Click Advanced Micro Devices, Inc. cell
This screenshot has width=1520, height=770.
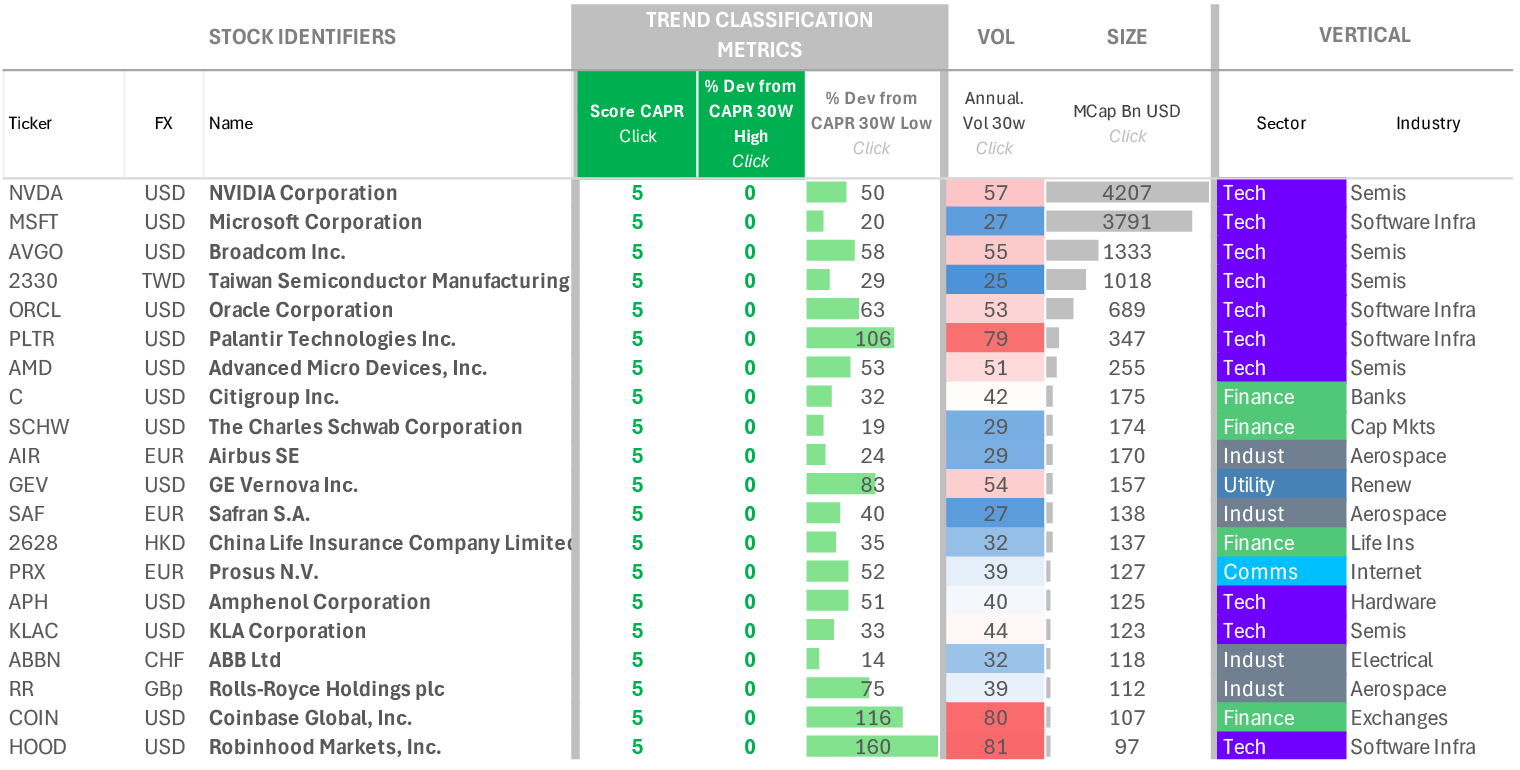348,368
